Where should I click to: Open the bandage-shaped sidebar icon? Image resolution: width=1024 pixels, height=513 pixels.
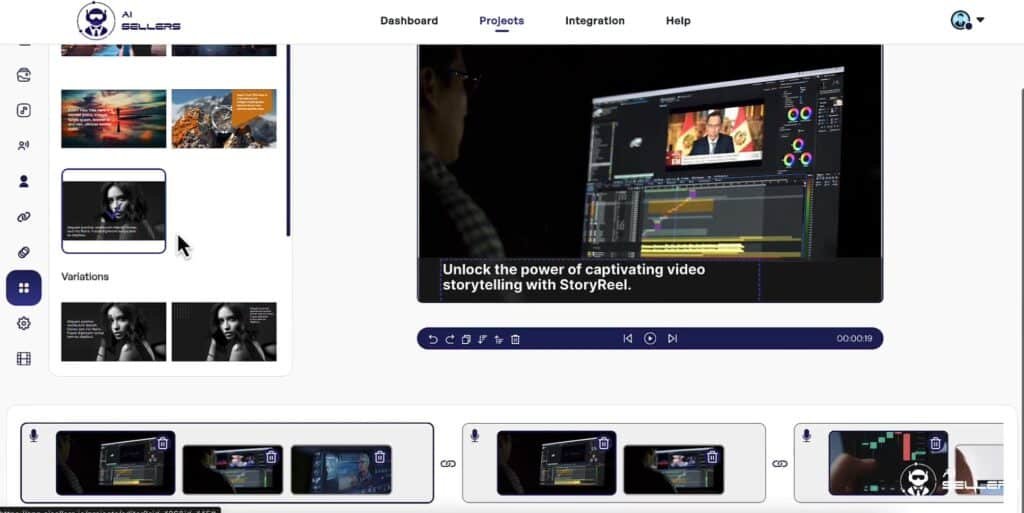coord(24,253)
